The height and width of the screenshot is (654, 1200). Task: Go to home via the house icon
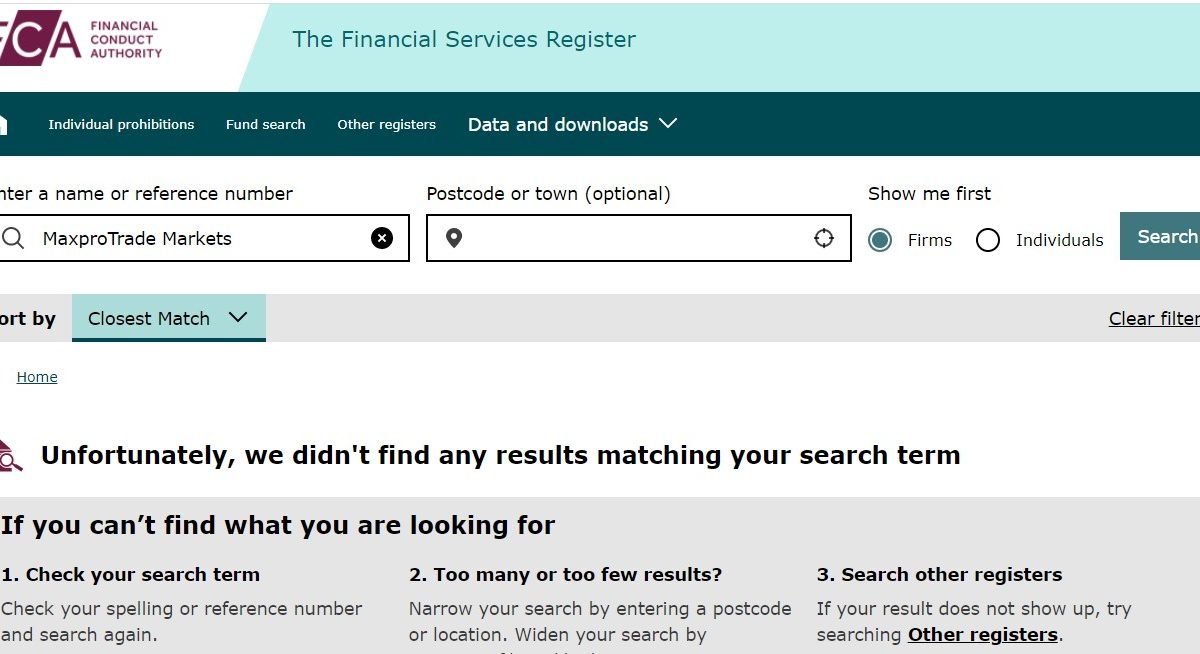pos(3,124)
